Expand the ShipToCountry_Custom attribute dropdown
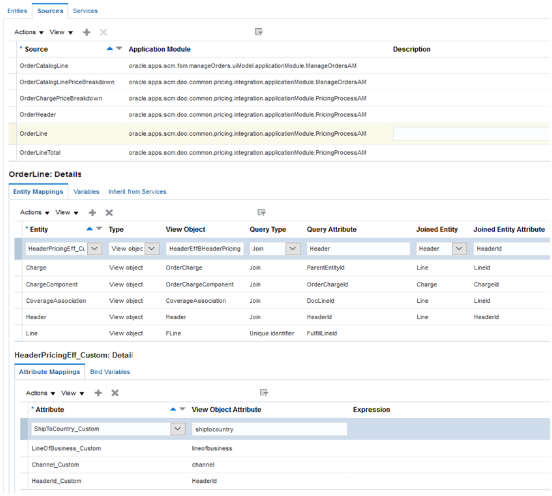Image resolution: width=552 pixels, height=496 pixels. tap(178, 429)
